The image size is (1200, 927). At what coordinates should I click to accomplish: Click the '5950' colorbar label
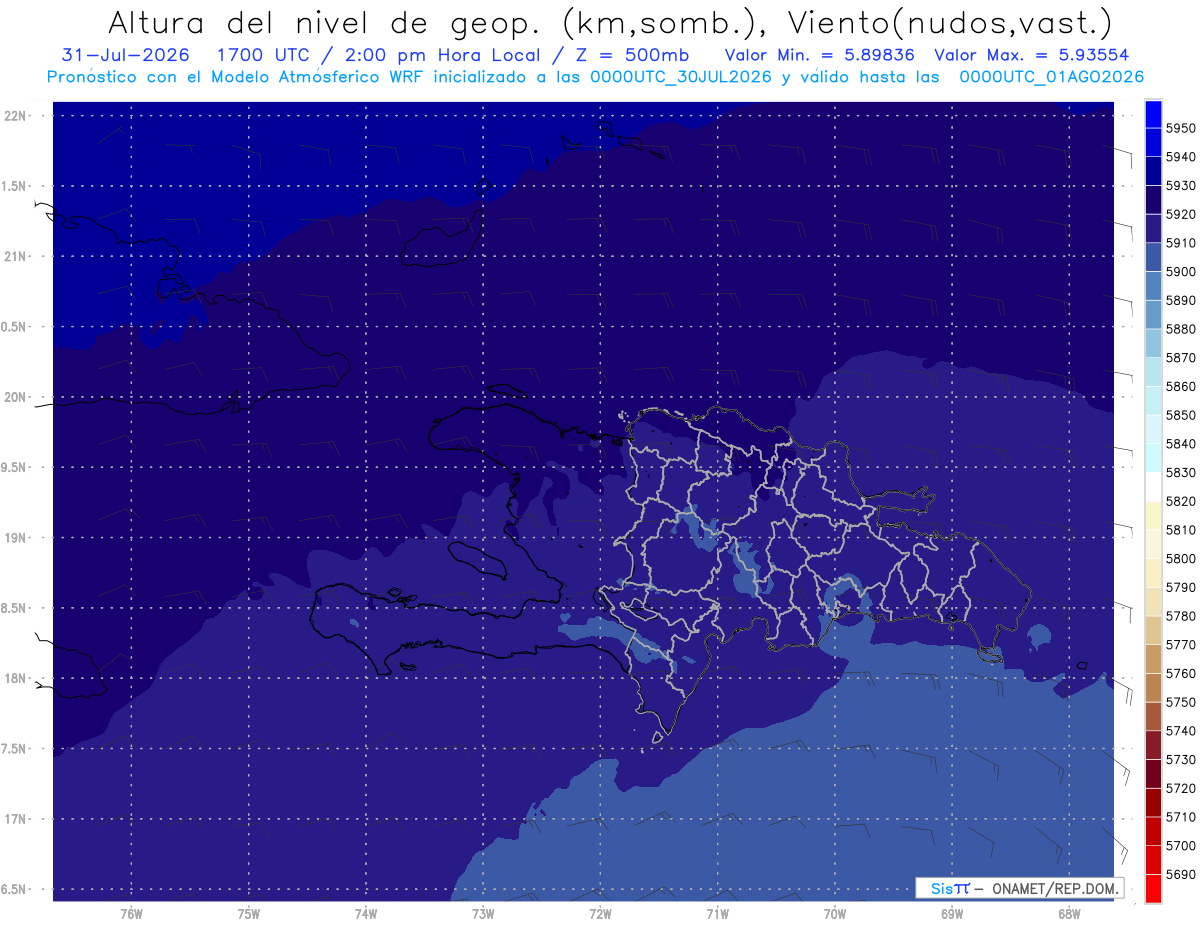(x=1181, y=128)
